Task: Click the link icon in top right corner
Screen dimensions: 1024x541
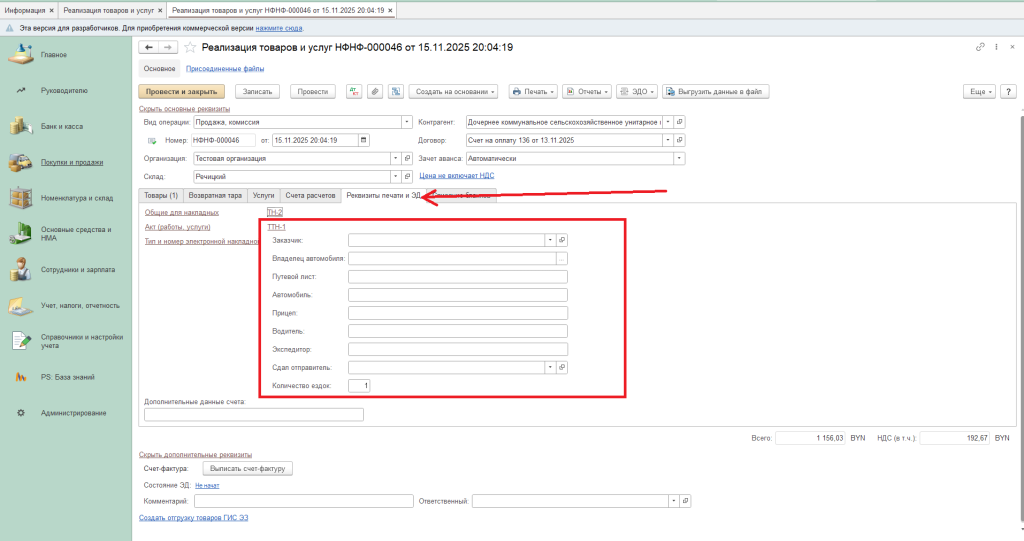Action: (x=980, y=47)
